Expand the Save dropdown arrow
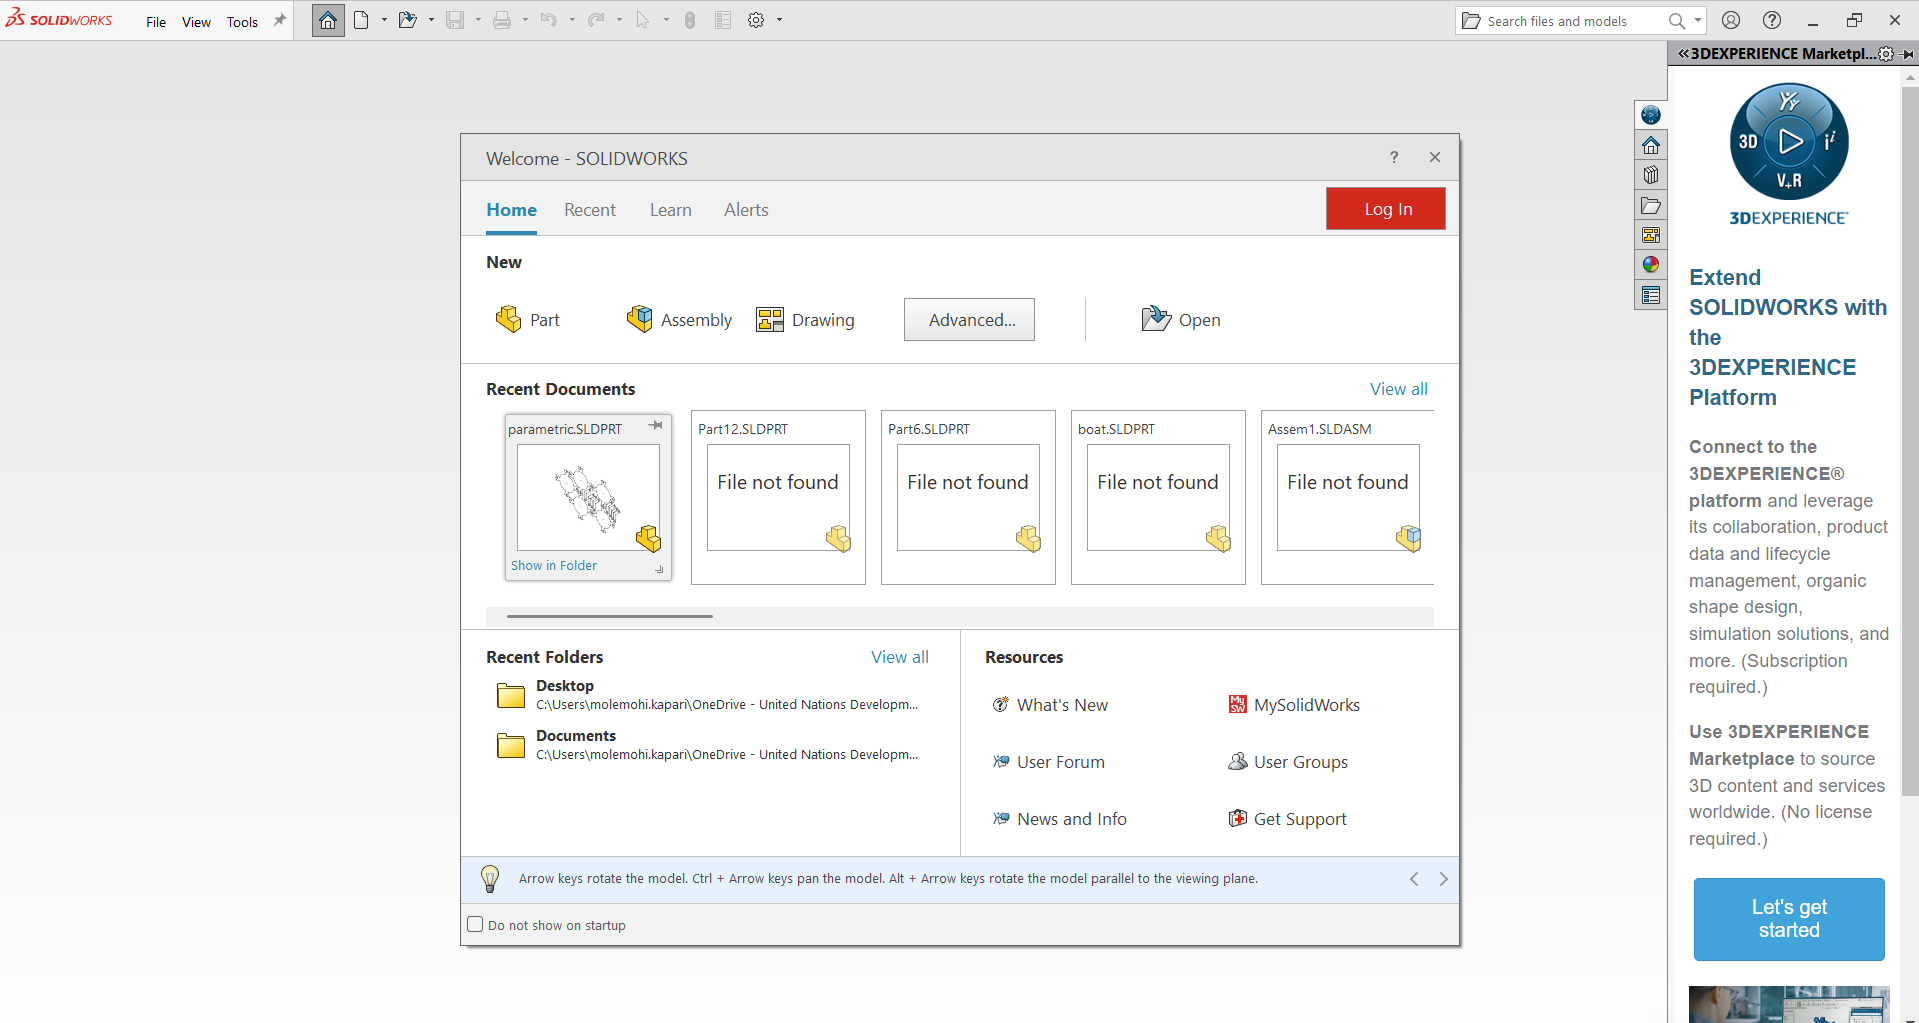The image size is (1919, 1023). (x=478, y=20)
